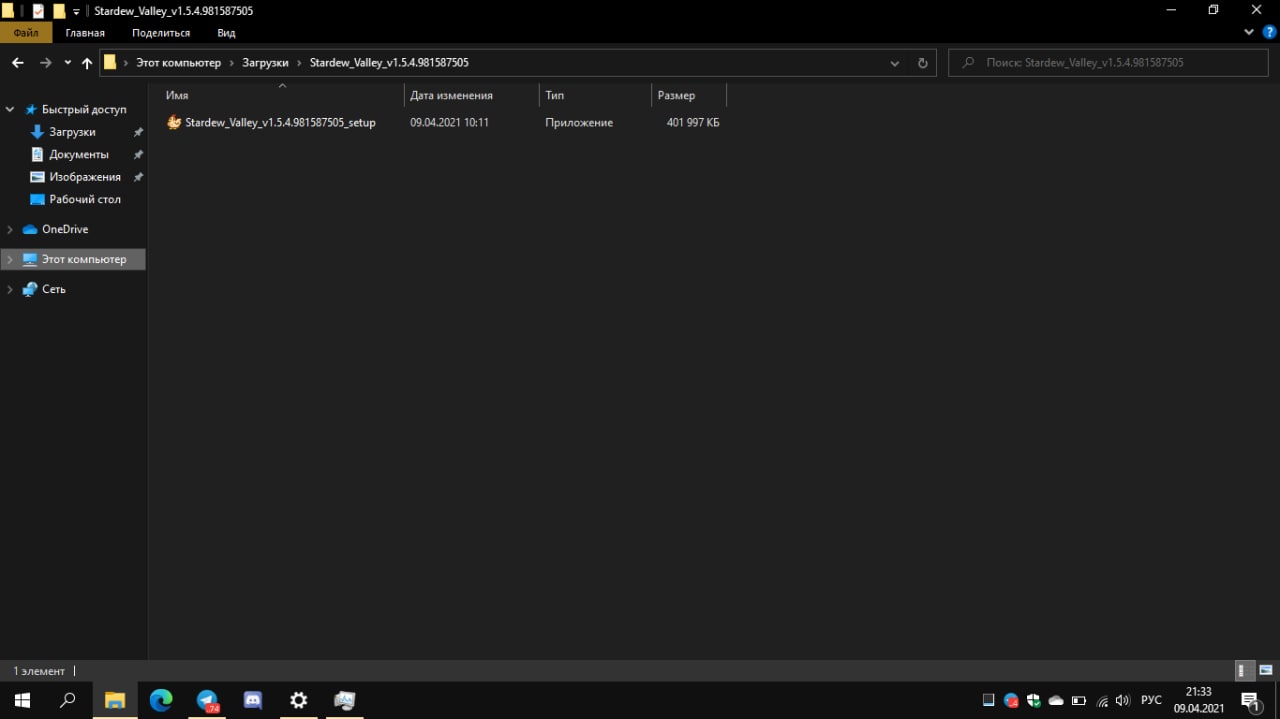Check the battery status icon
Image resolution: width=1280 pixels, height=719 pixels.
pos(1079,701)
